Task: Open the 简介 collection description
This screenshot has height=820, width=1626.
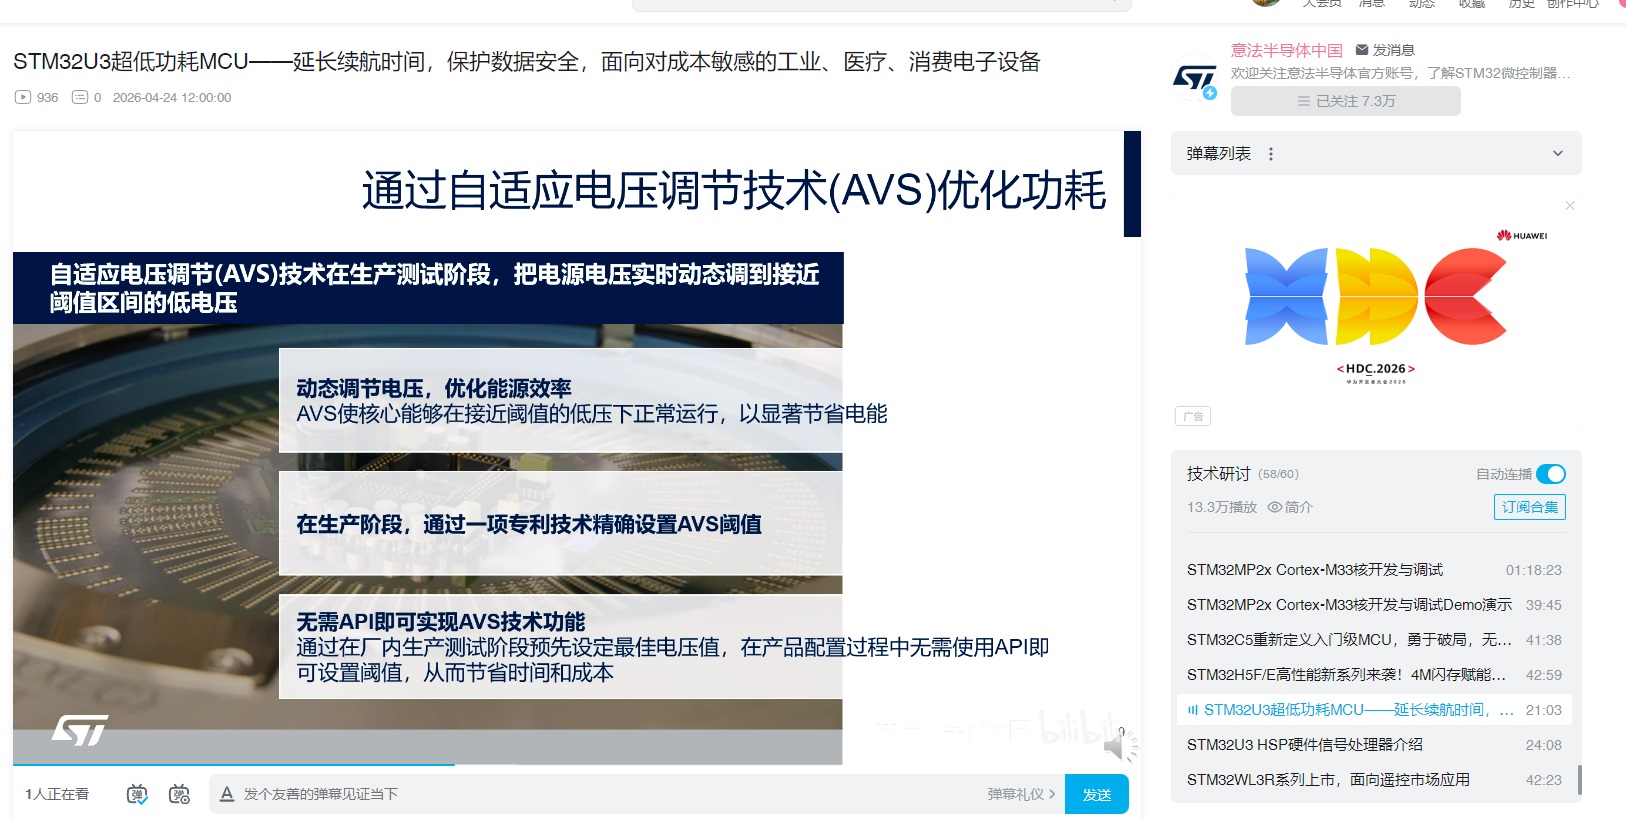Action: (1298, 507)
